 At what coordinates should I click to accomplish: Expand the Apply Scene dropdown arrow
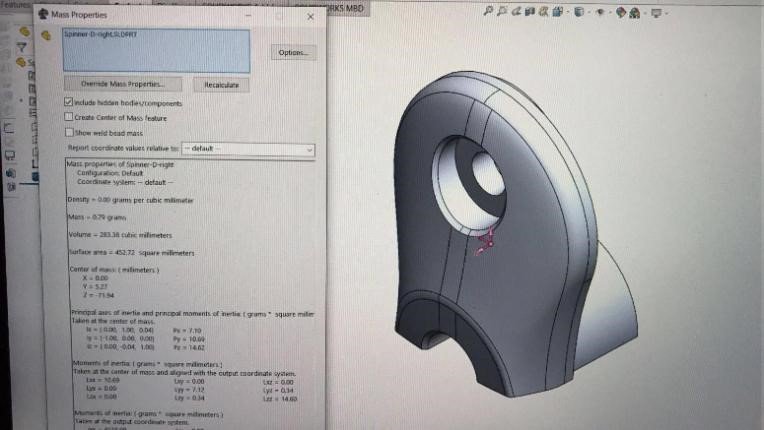point(645,13)
